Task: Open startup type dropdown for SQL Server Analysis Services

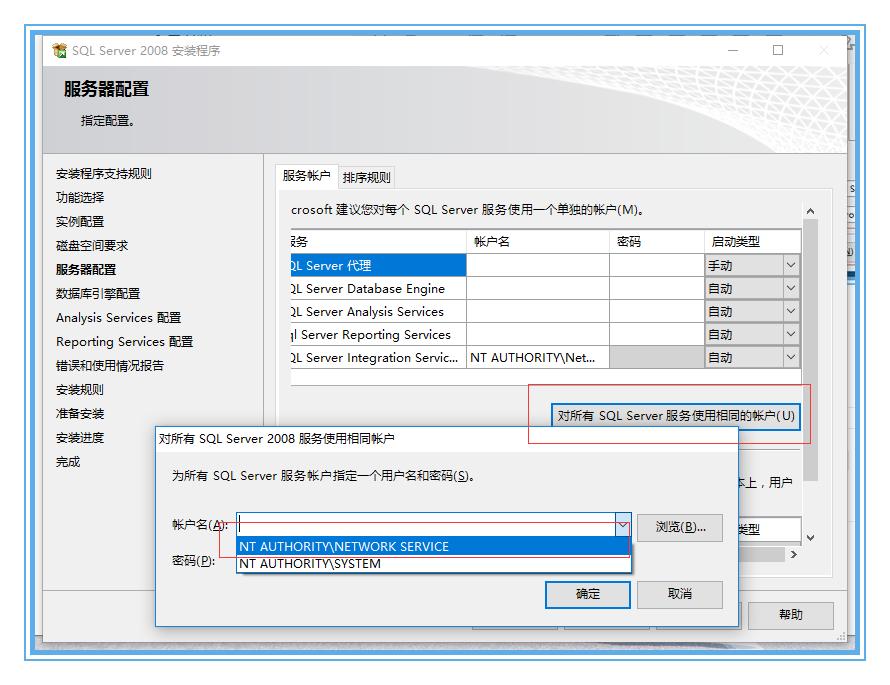Action: (791, 311)
